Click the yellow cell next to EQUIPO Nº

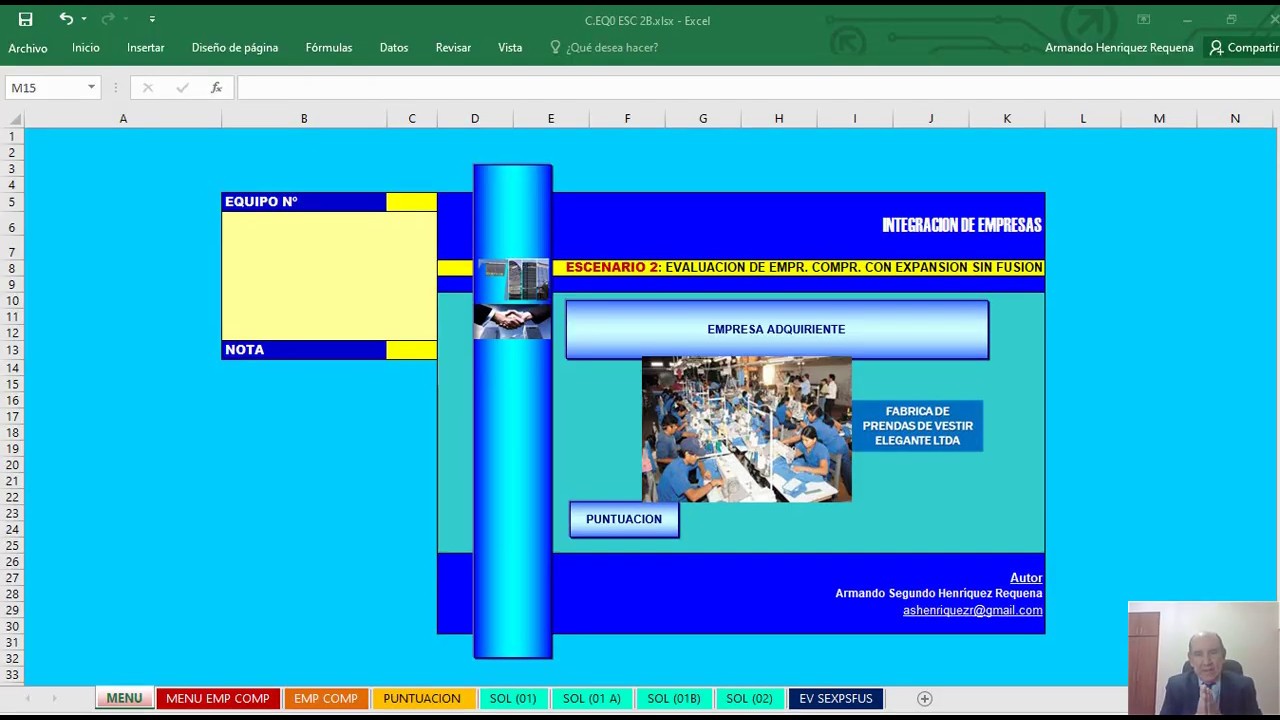[411, 202]
